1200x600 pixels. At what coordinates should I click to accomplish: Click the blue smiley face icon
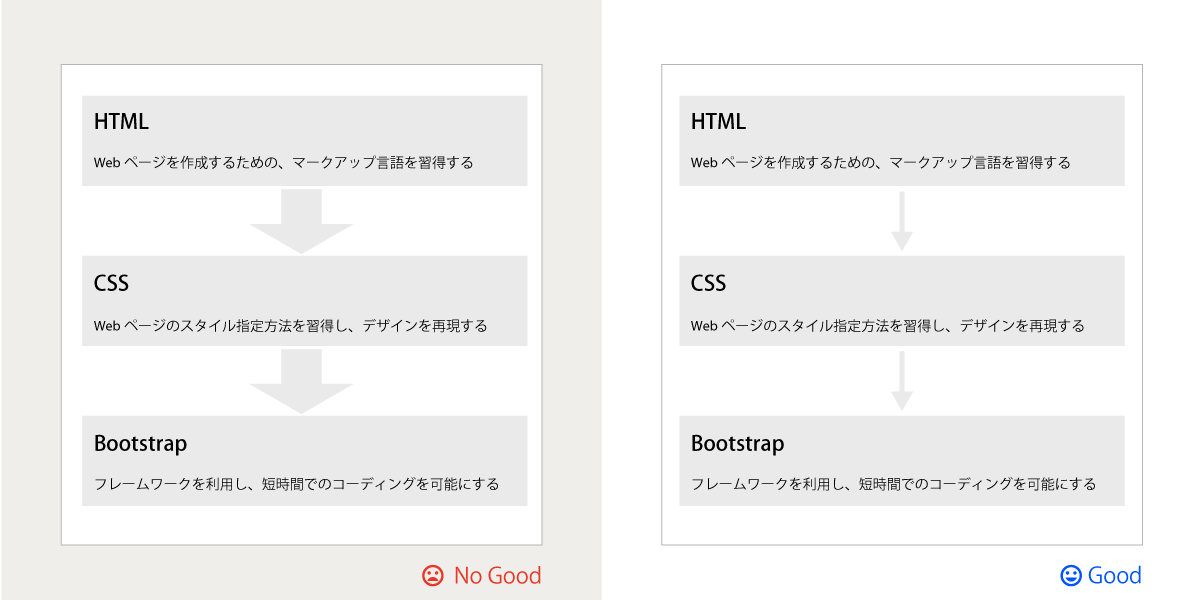[x=1071, y=576]
